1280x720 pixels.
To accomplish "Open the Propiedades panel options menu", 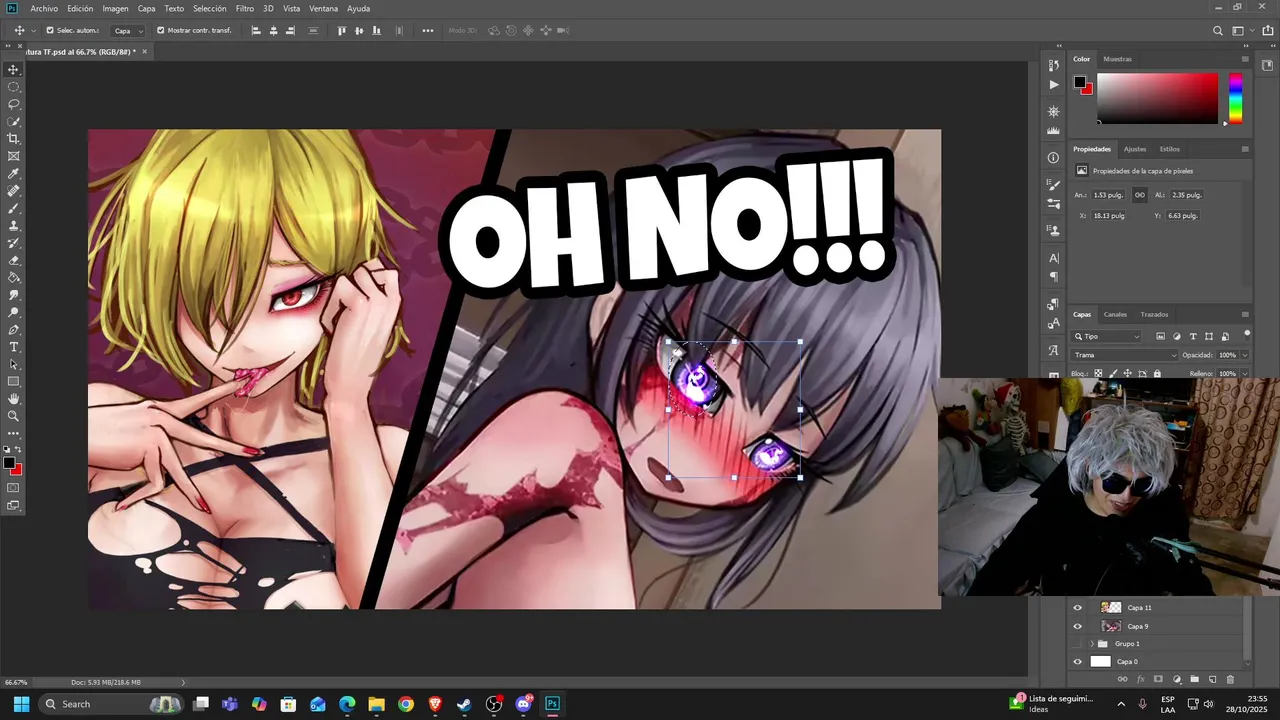I will [x=1245, y=149].
